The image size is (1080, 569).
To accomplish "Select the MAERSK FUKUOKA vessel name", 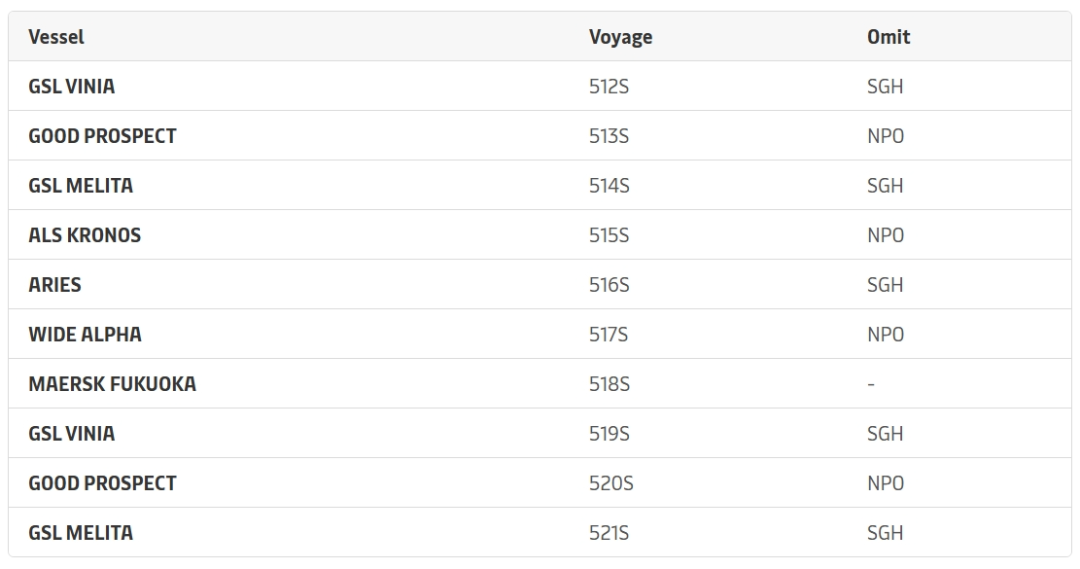I will [112, 384].
